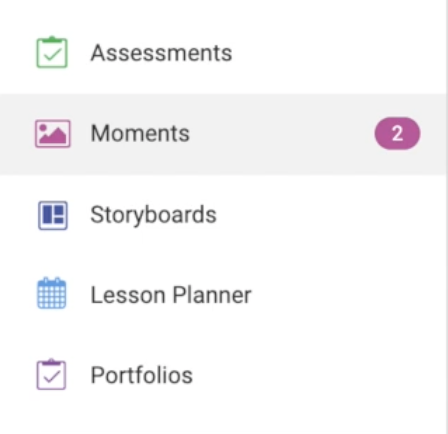Click empty space right of Portfolios label
This screenshot has height=434, width=448.
coord(318,375)
